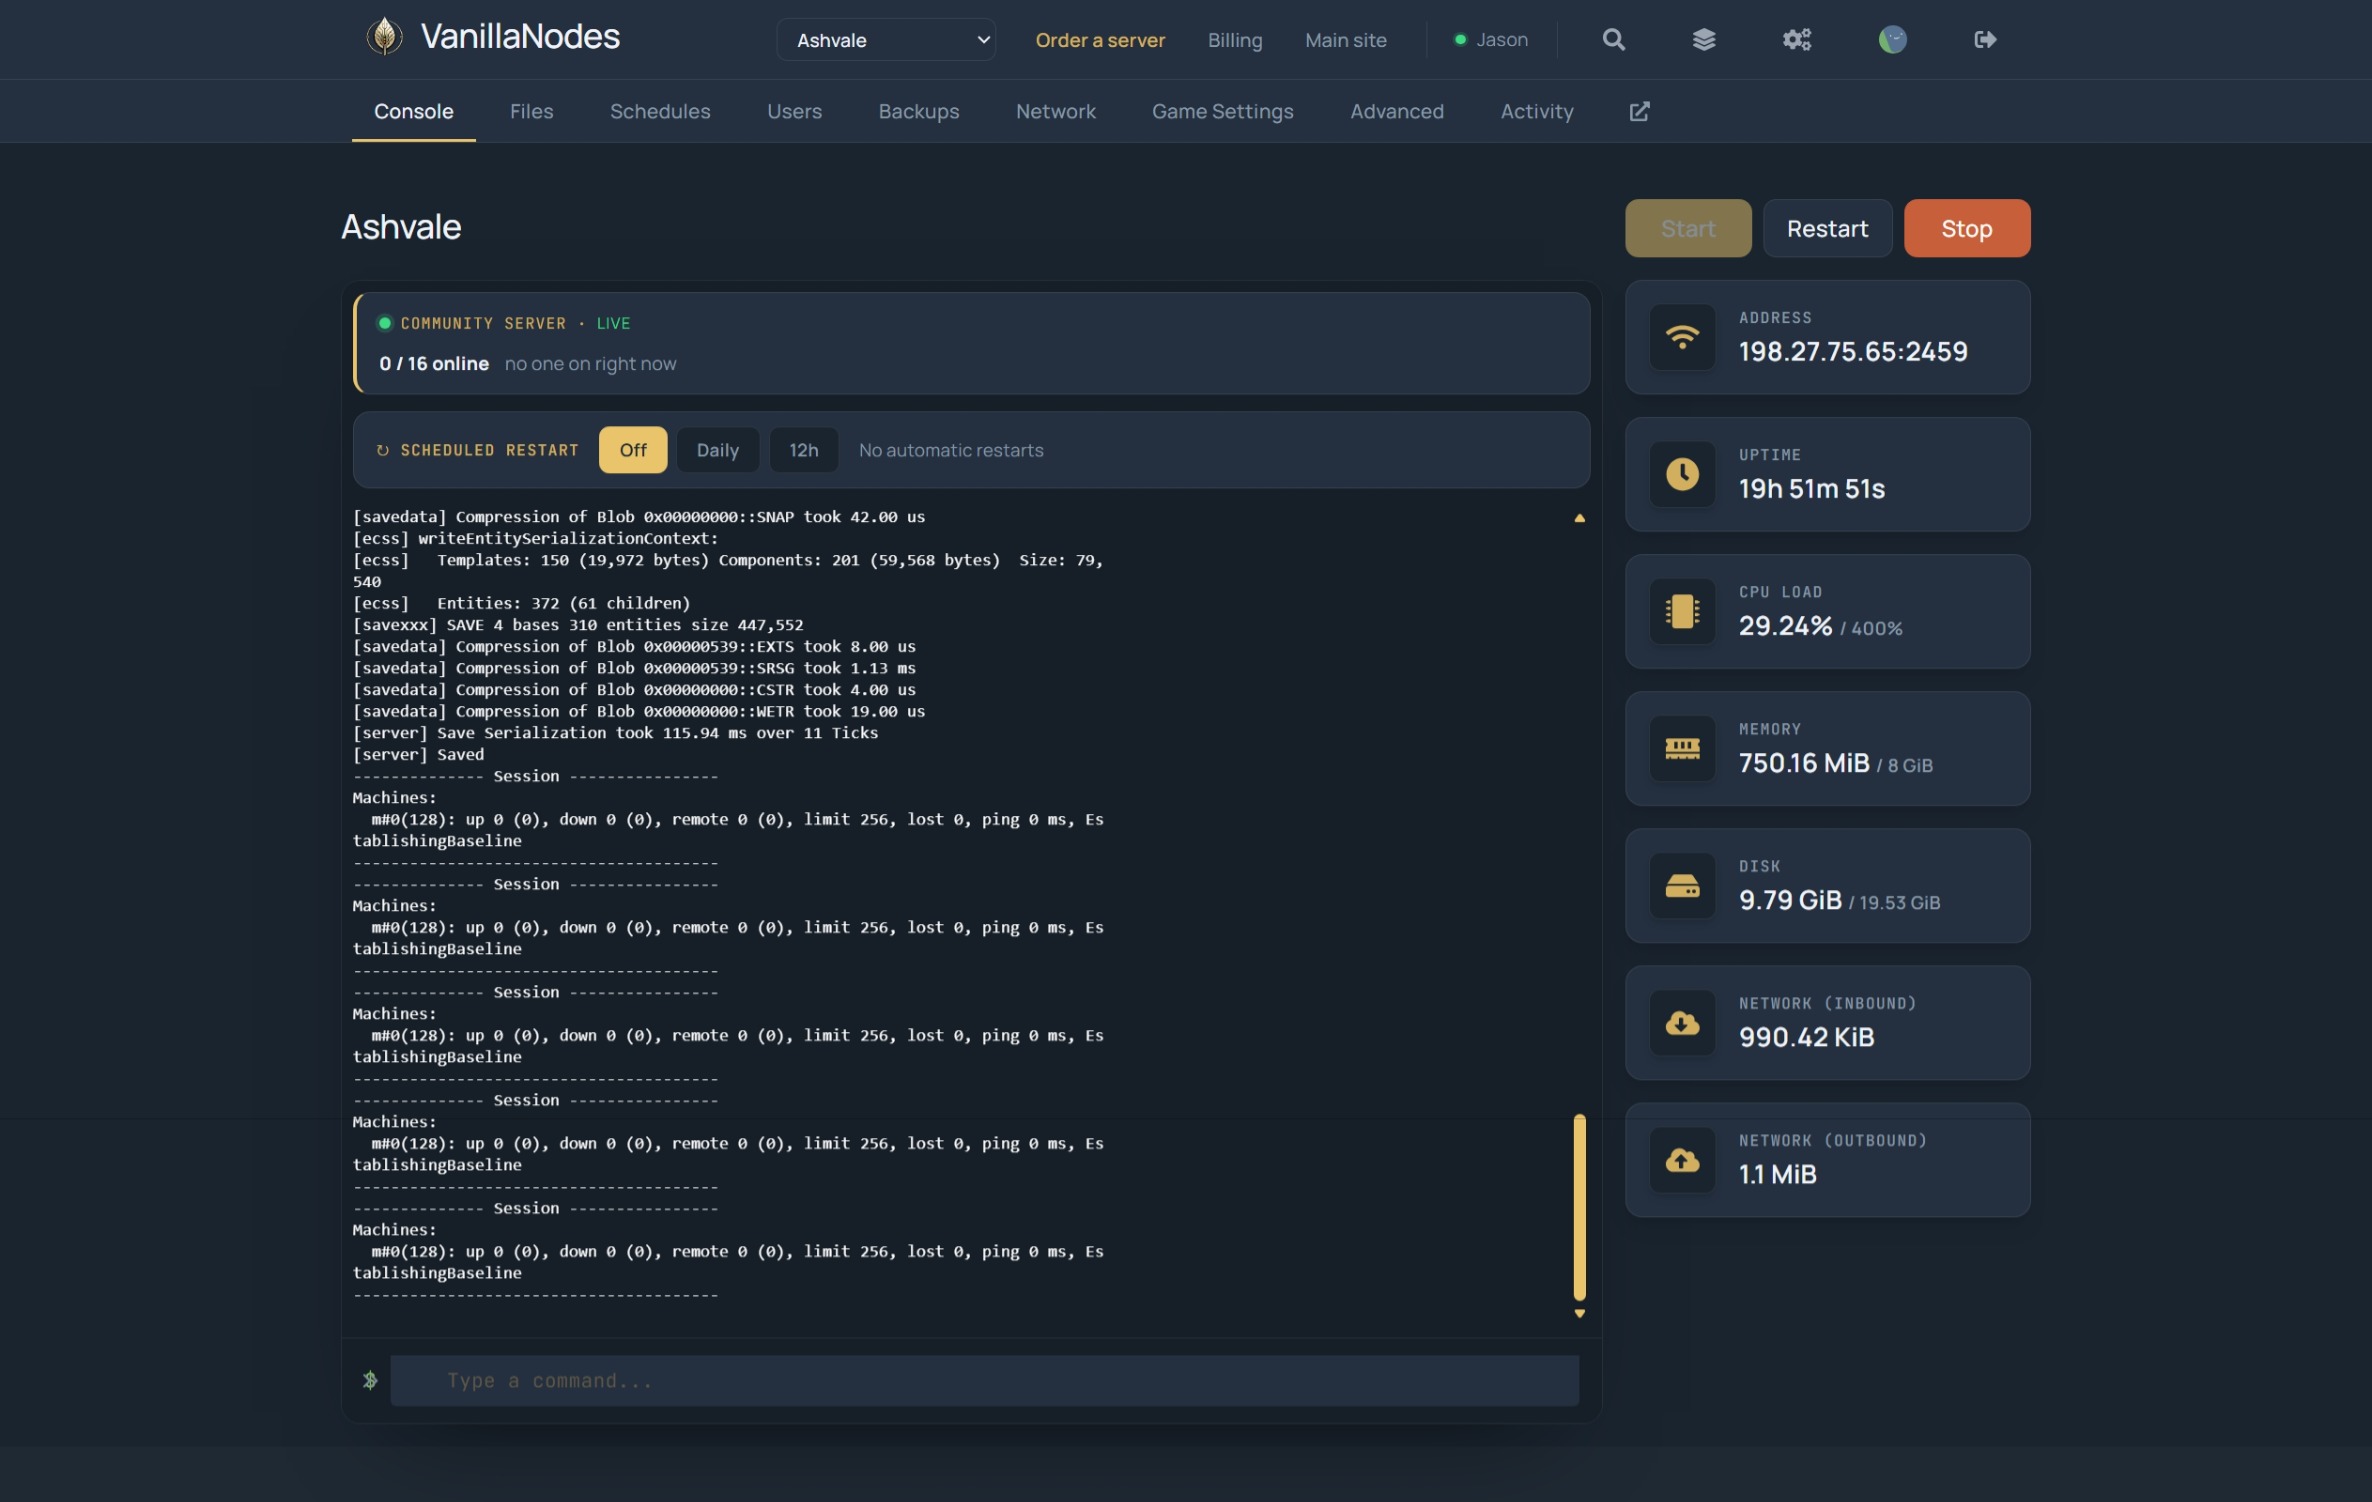2372x1502 pixels.
Task: Click the No automatic restarts label
Action: pos(950,450)
